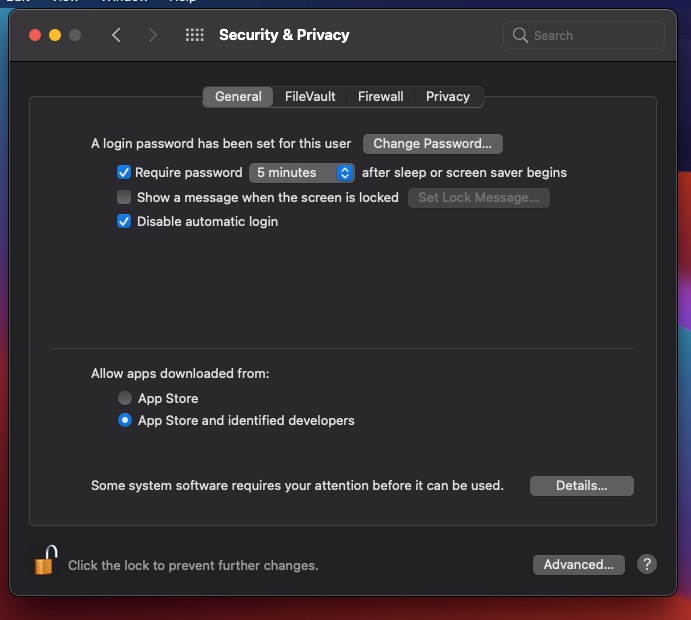The image size is (691, 620).
Task: Click the orange padlock icon
Action: pos(46,560)
